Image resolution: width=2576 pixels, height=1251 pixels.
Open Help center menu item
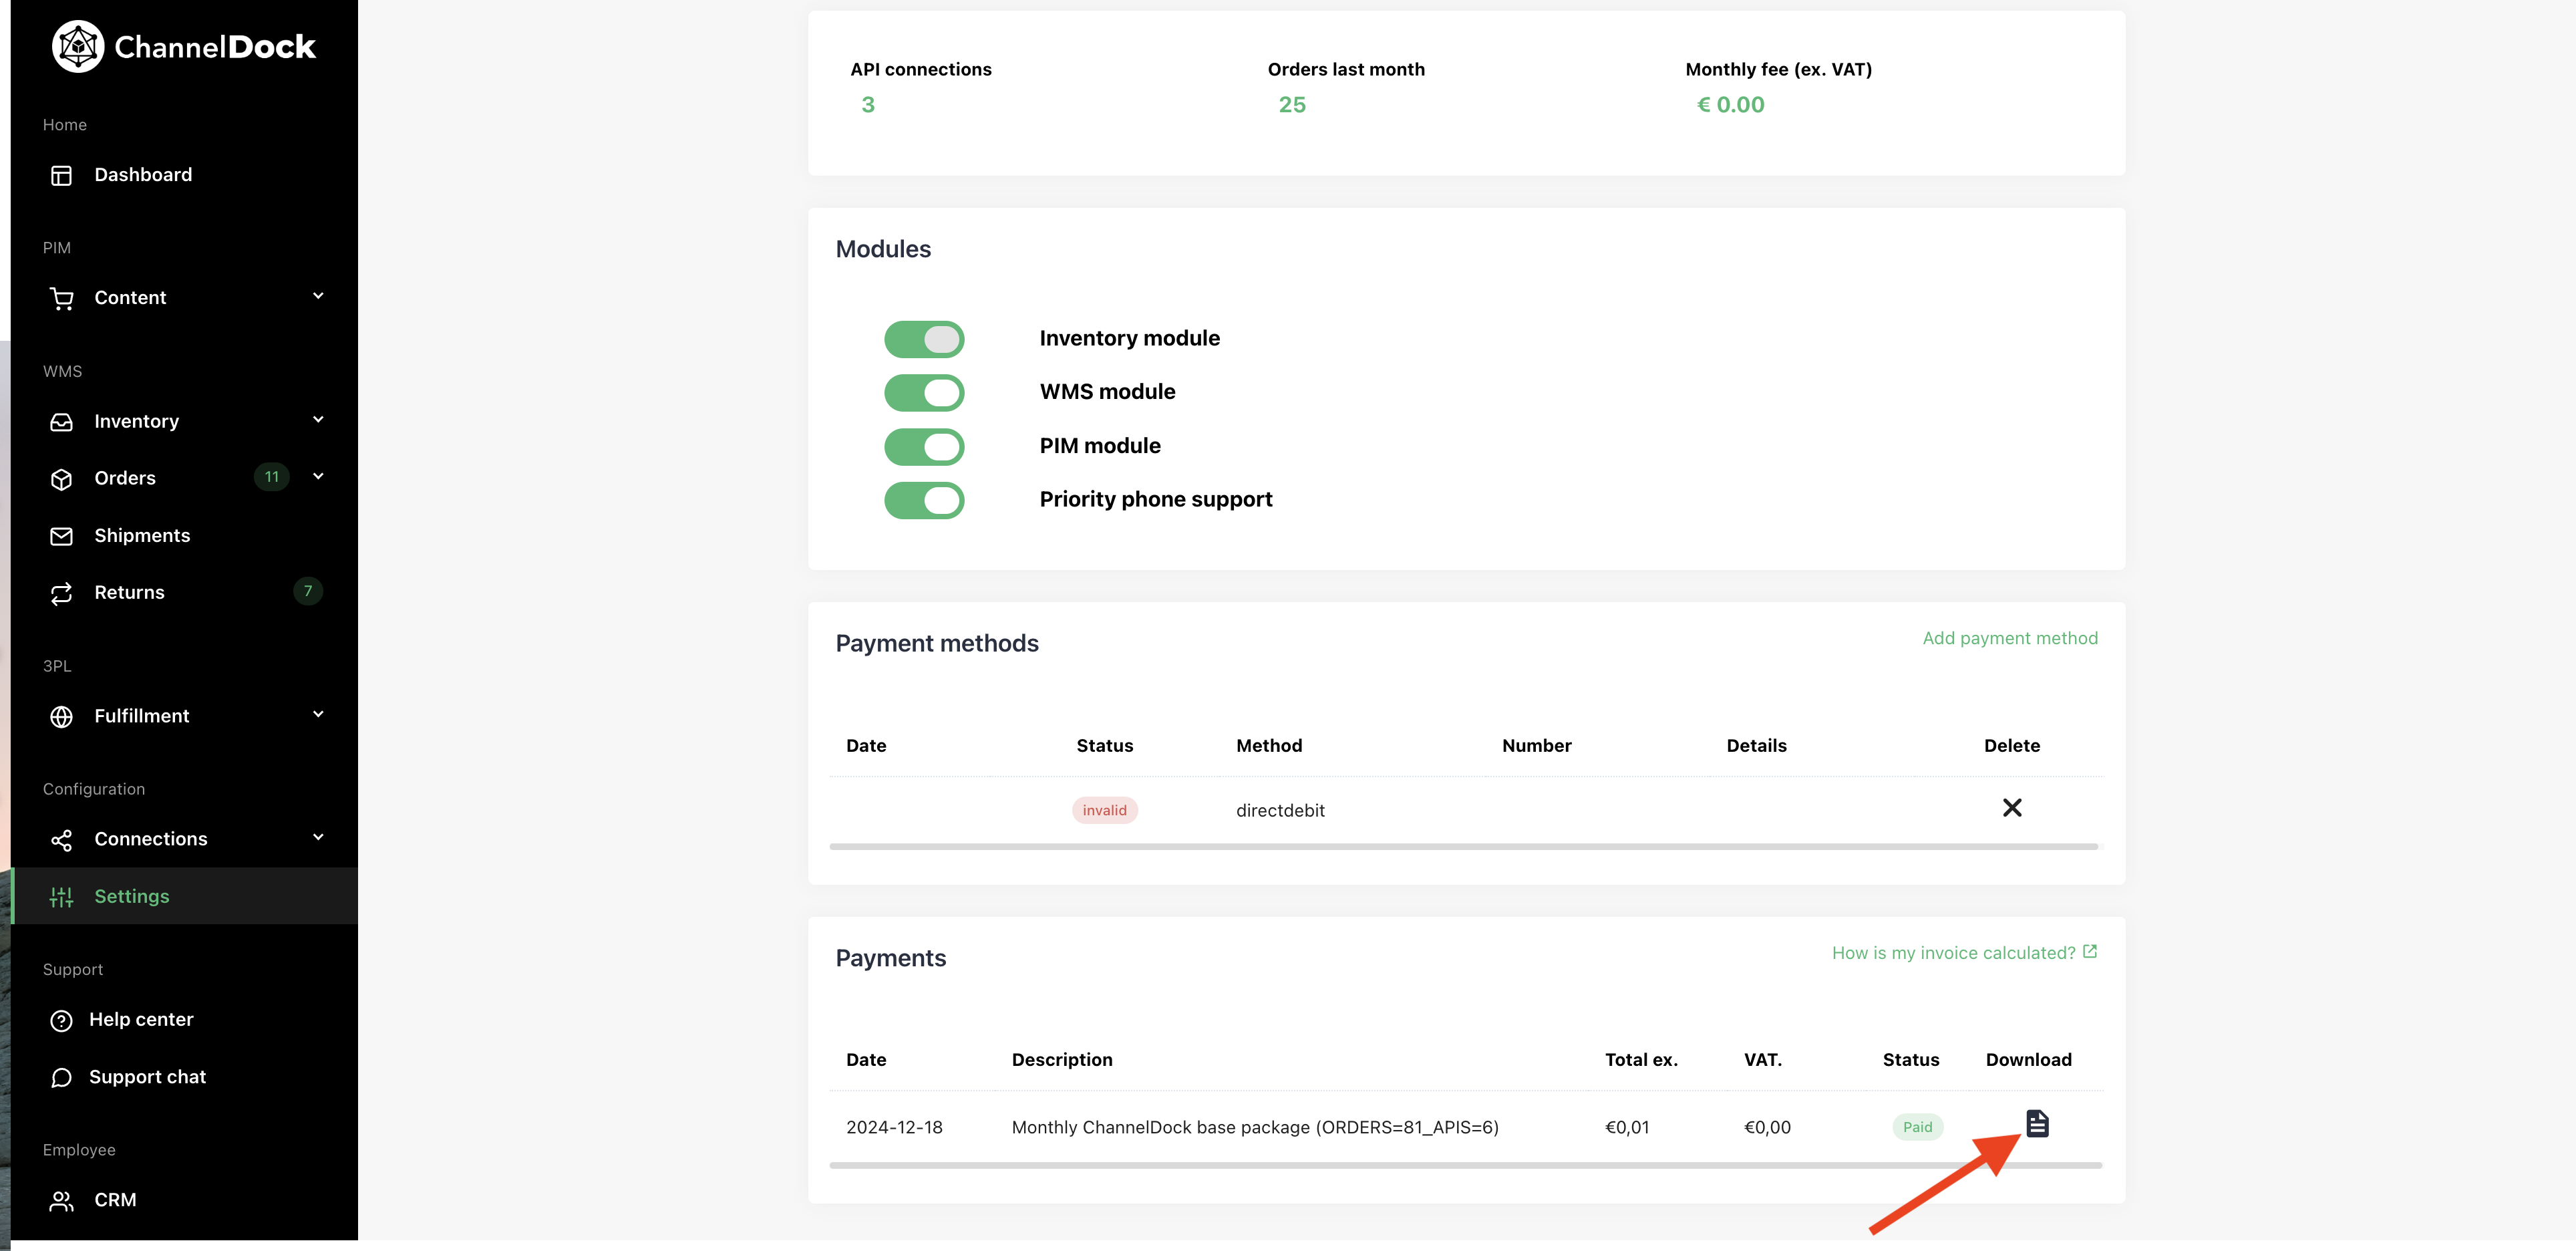tap(141, 1019)
